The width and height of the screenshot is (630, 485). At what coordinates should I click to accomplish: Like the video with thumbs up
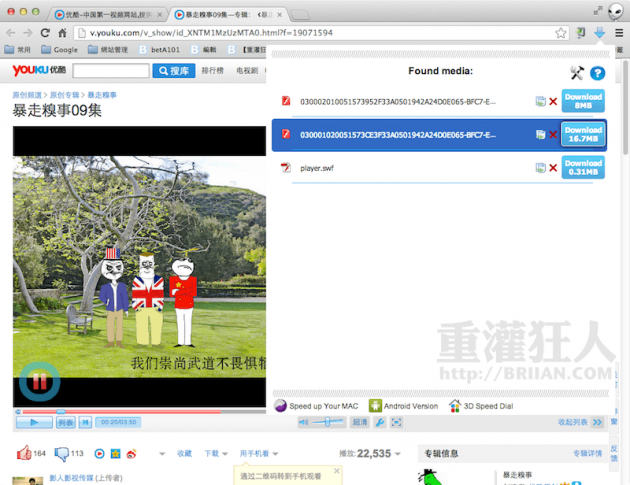pyautogui.click(x=24, y=453)
